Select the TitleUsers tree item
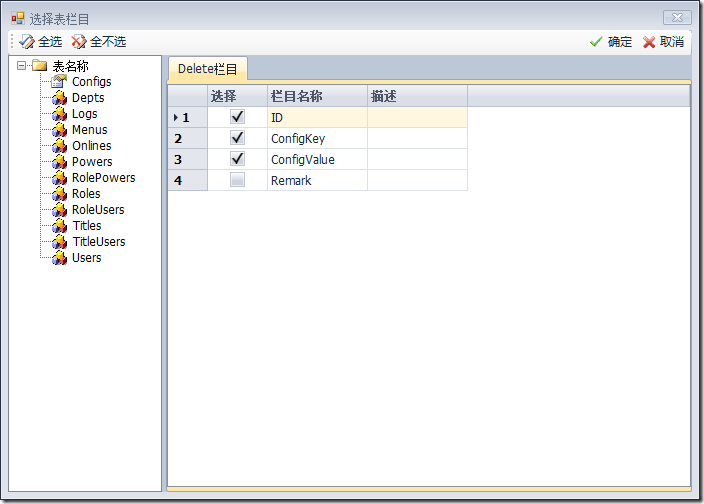This screenshot has height=504, width=704. (99, 242)
